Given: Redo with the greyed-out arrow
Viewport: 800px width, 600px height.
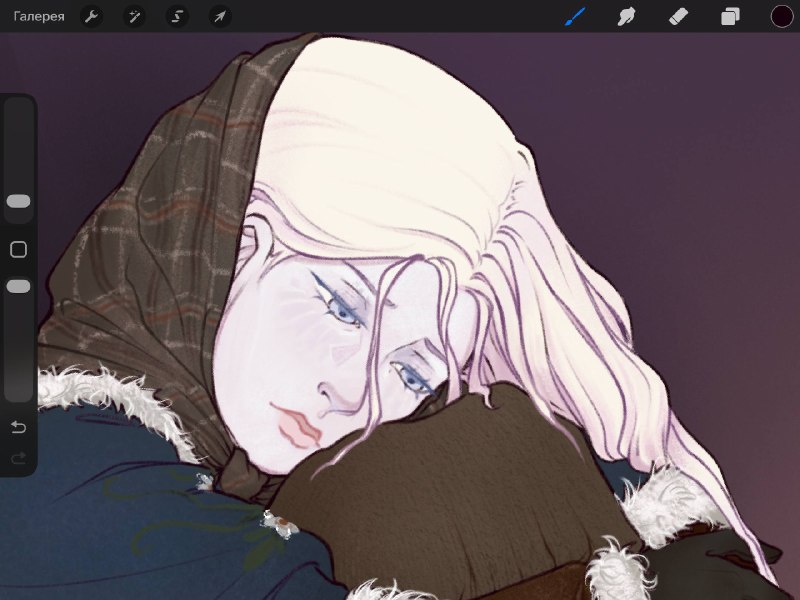Looking at the screenshot, I should click(18, 458).
